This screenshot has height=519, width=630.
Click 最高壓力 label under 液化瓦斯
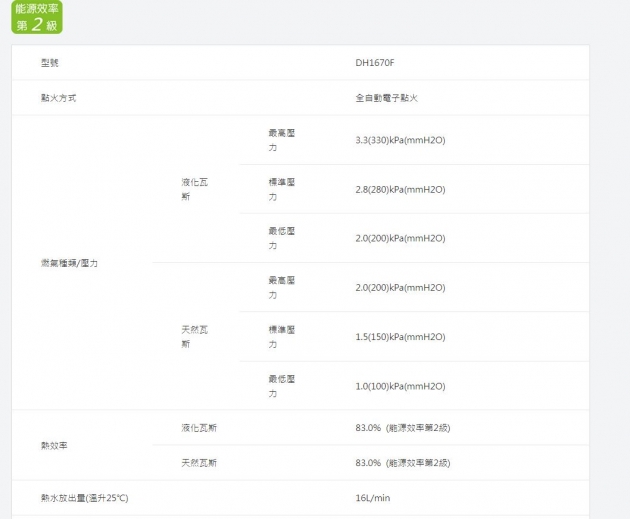pos(281,140)
